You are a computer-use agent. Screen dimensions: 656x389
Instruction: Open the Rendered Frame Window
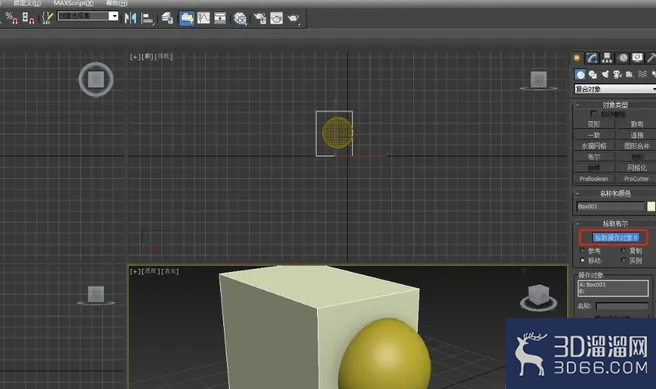(x=277, y=18)
